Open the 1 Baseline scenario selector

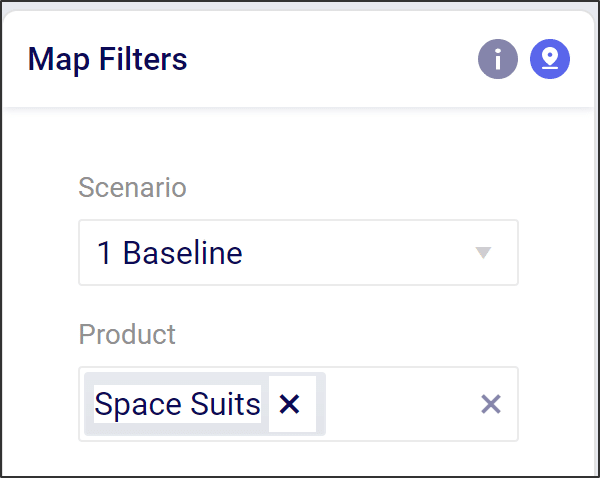298,253
